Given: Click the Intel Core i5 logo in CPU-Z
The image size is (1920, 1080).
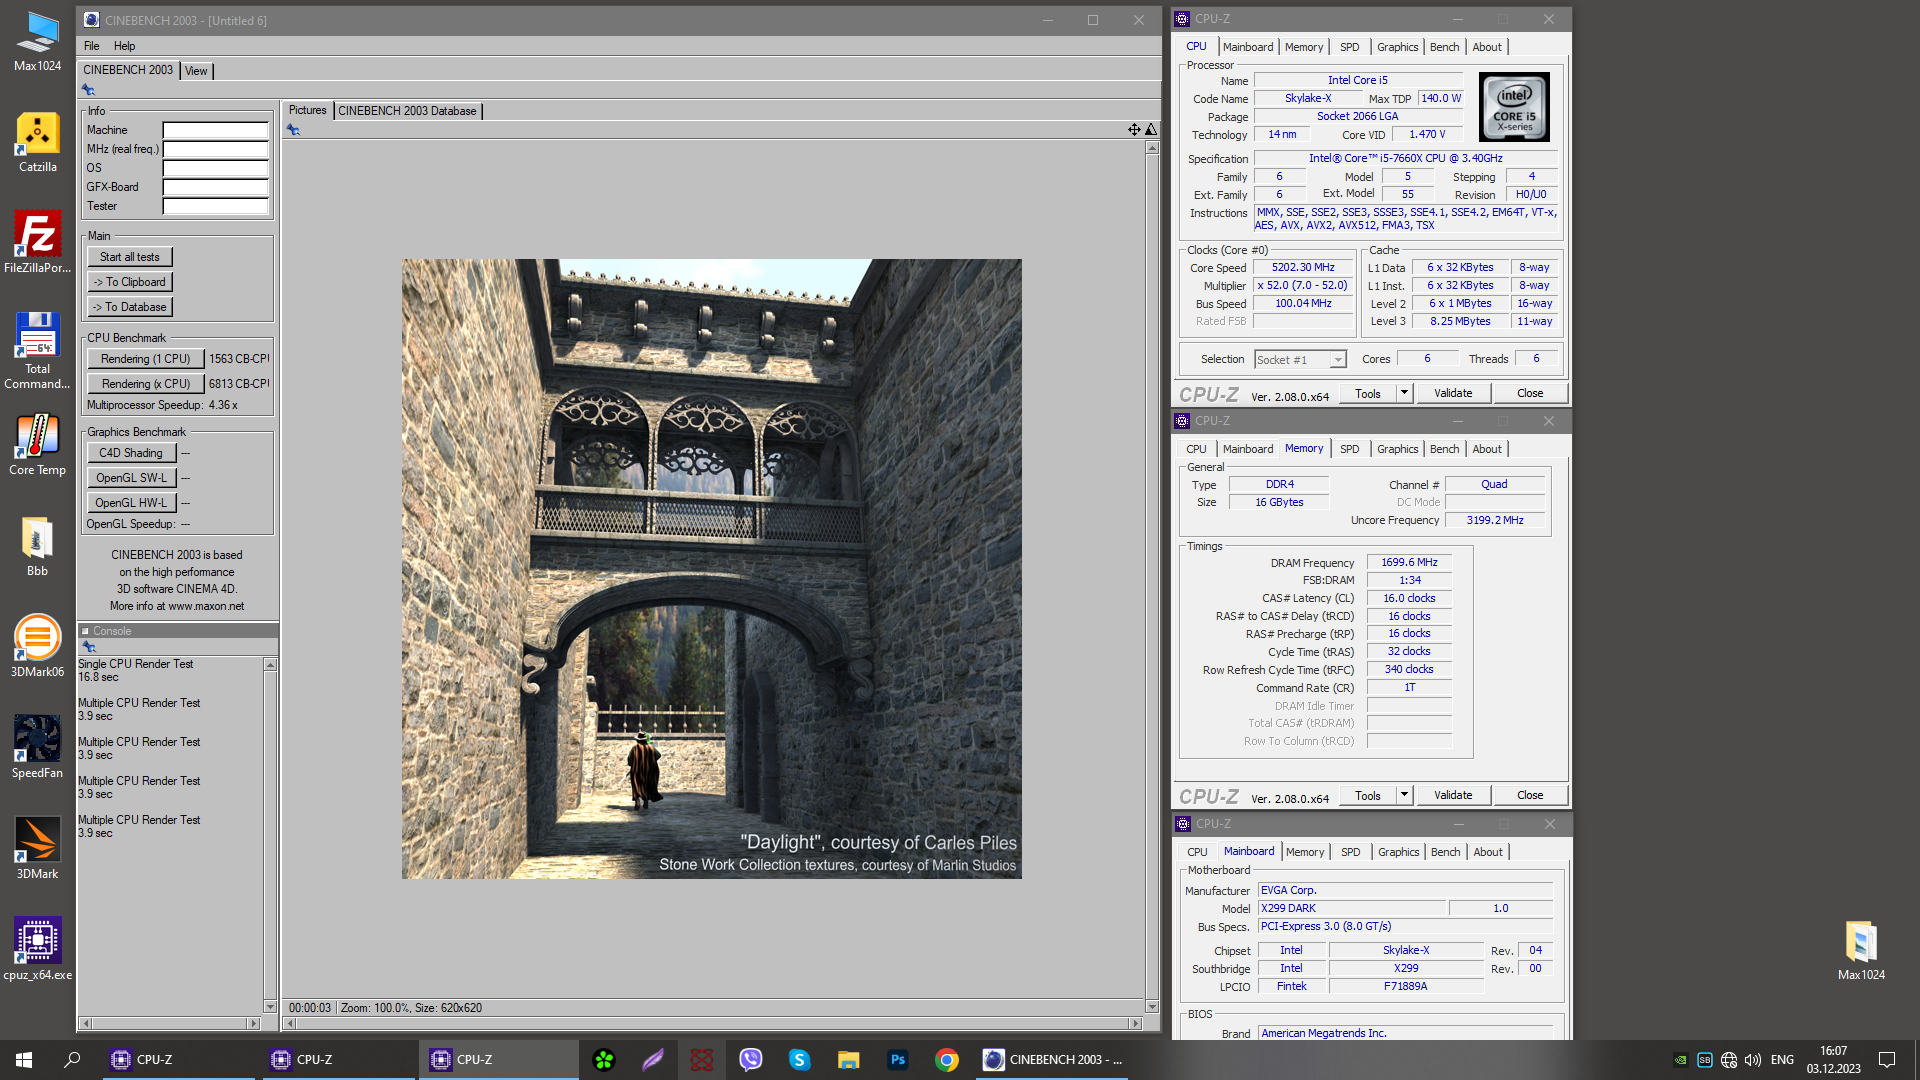Looking at the screenshot, I should point(1514,107).
